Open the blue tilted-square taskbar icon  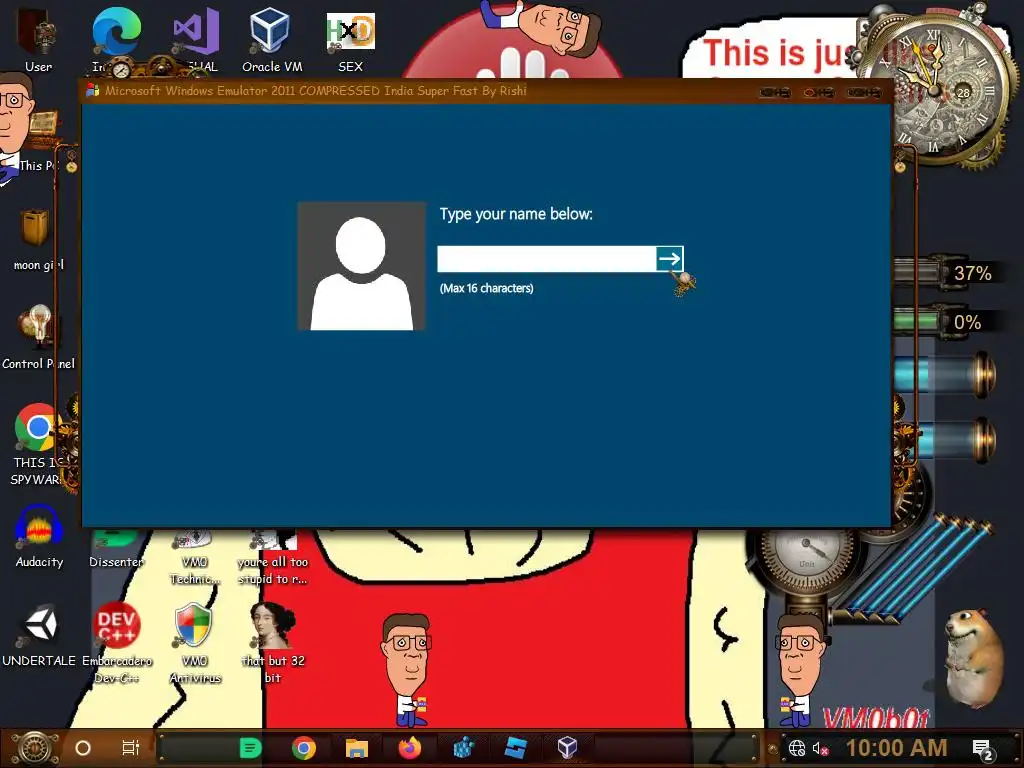coord(516,748)
